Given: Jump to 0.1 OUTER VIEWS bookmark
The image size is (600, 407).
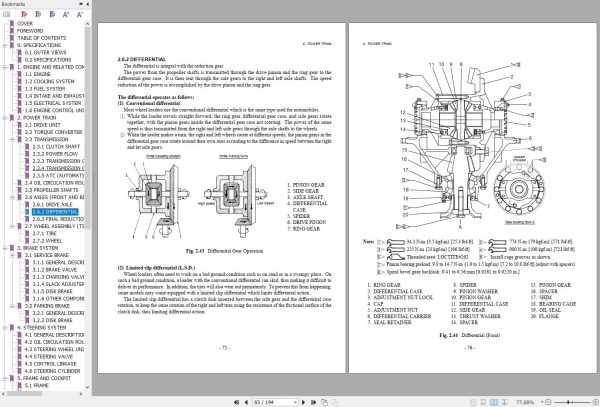Looking at the screenshot, I should [46, 52].
